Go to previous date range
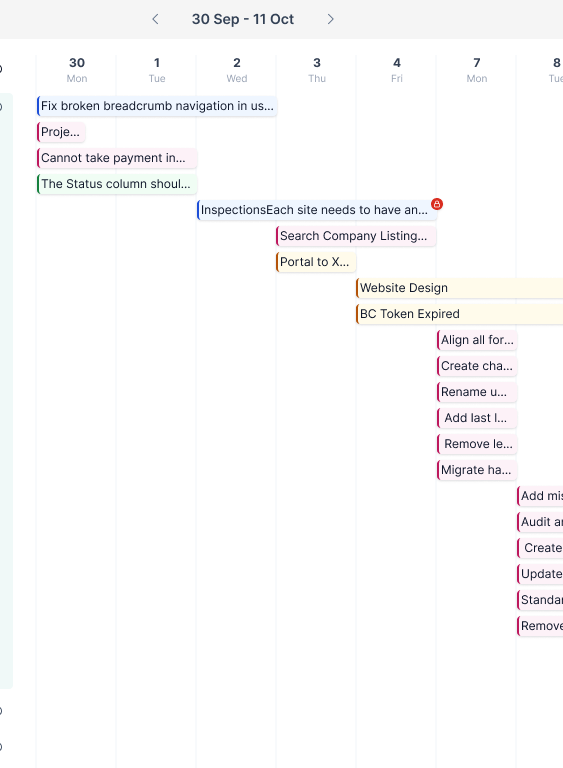The width and height of the screenshot is (563, 768). pyautogui.click(x=155, y=19)
